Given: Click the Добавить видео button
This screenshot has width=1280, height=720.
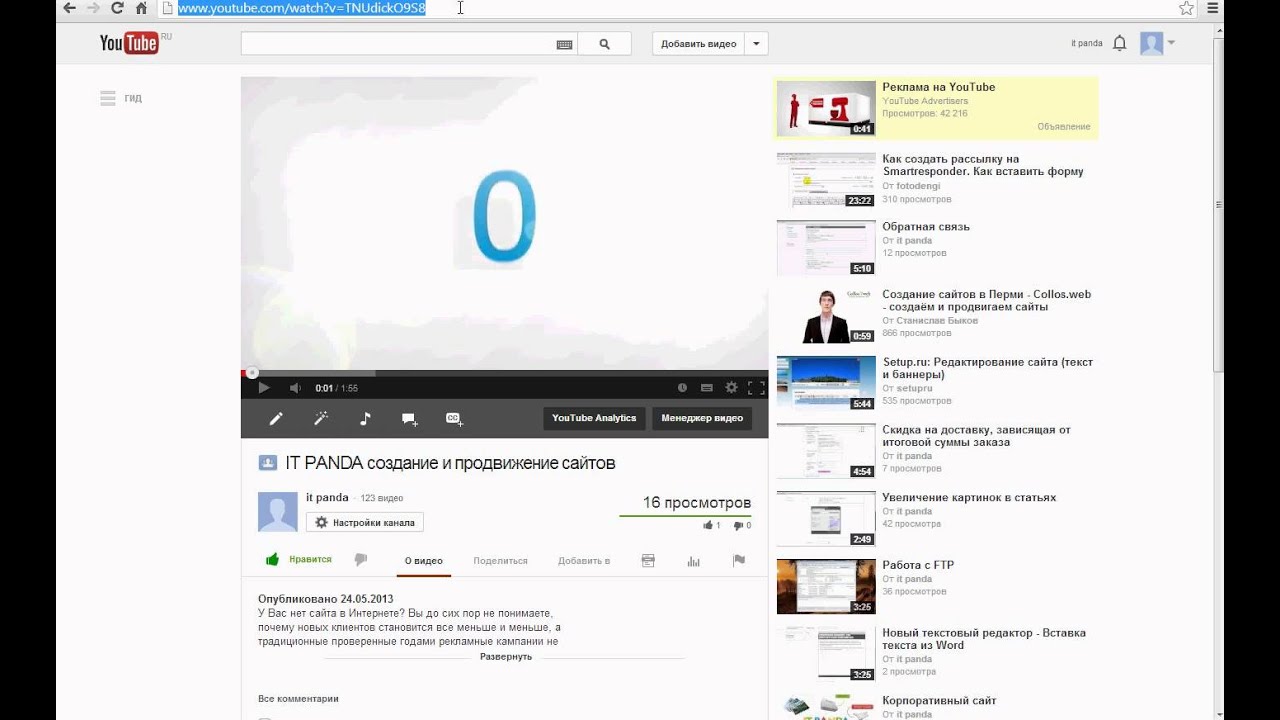Looking at the screenshot, I should click(698, 44).
